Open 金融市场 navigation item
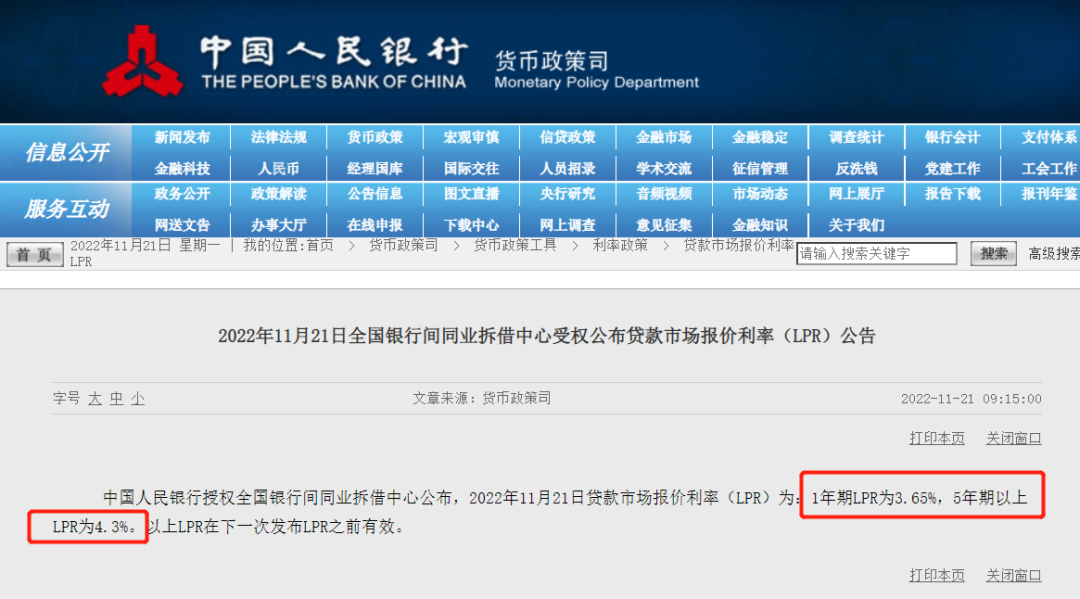1080x599 pixels. coord(664,138)
